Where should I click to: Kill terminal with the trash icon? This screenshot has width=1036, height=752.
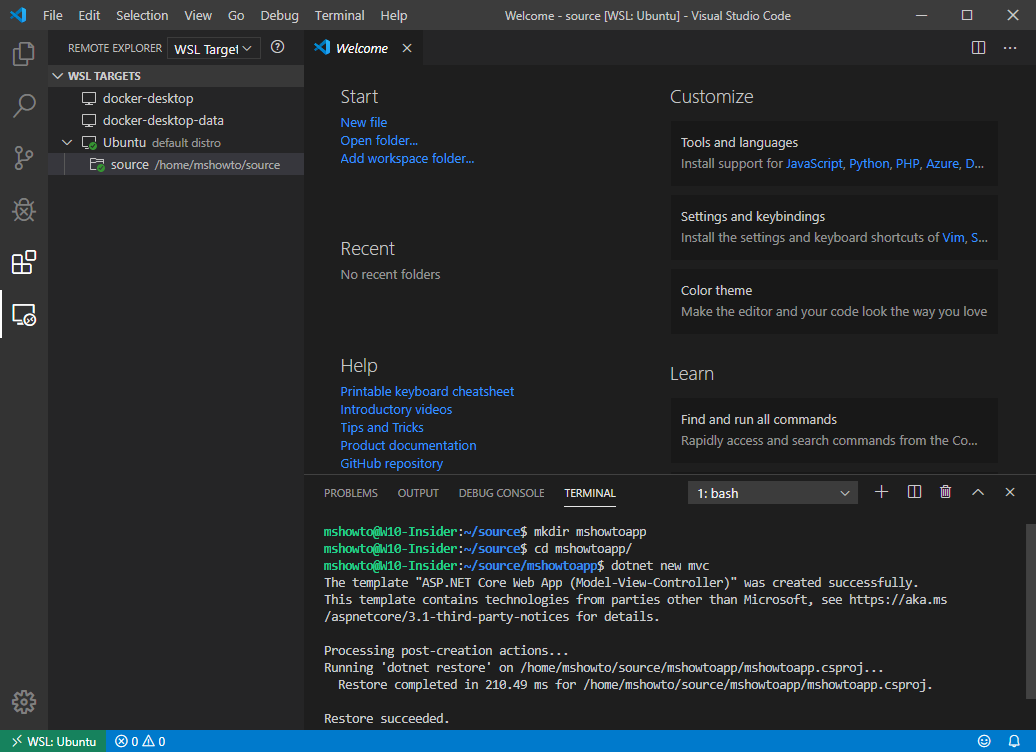coord(945,492)
